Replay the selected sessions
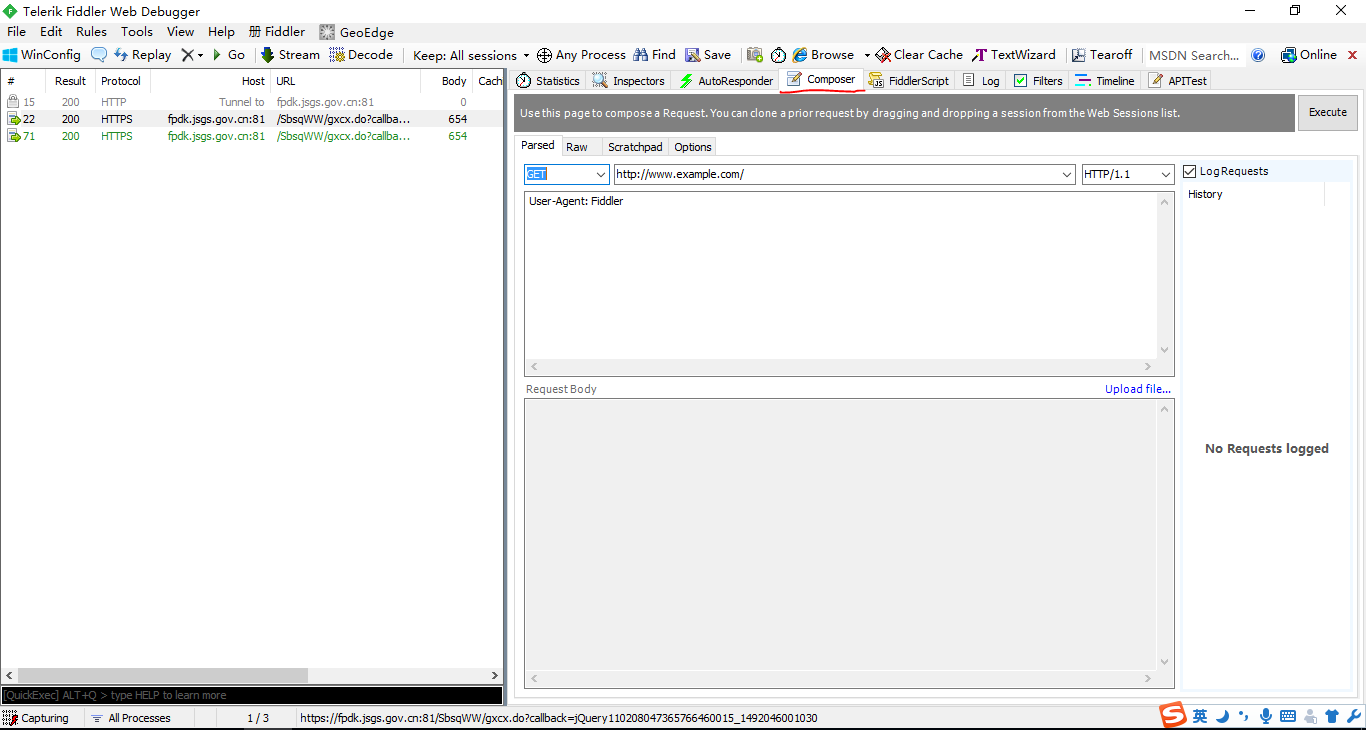The width and height of the screenshot is (1366, 730). (x=142, y=55)
